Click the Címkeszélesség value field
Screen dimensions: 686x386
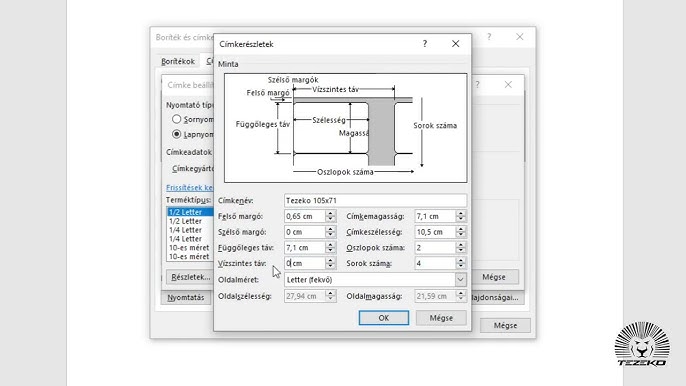coord(435,232)
